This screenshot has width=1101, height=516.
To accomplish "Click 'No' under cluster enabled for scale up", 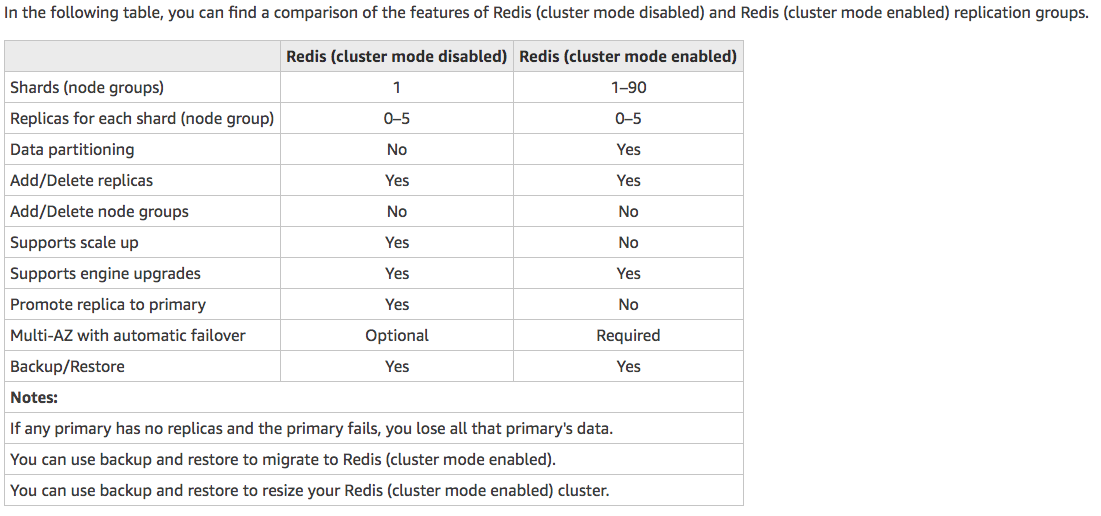I will 628,243.
